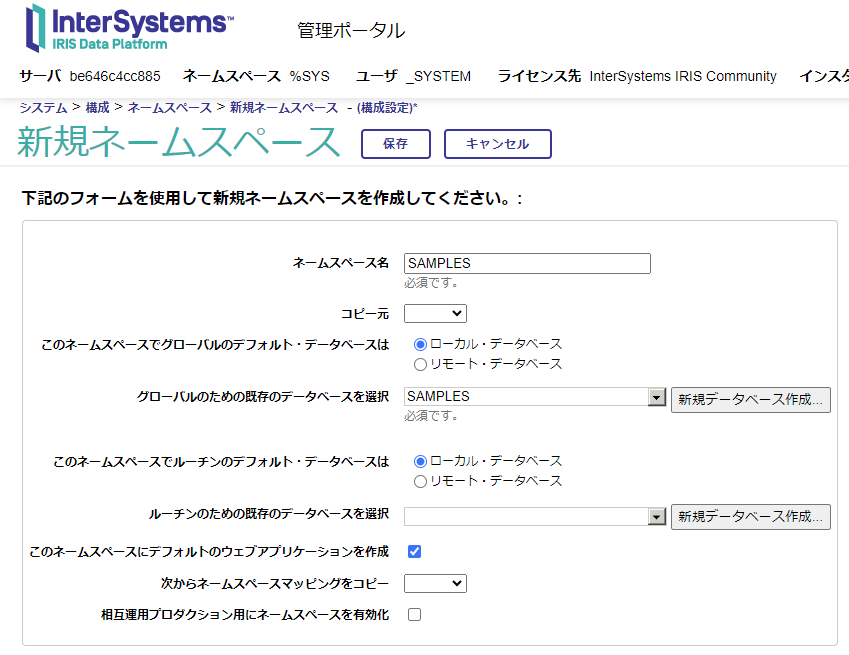Open the システム breadcrumb link
This screenshot has width=849, height=655.
43,107
